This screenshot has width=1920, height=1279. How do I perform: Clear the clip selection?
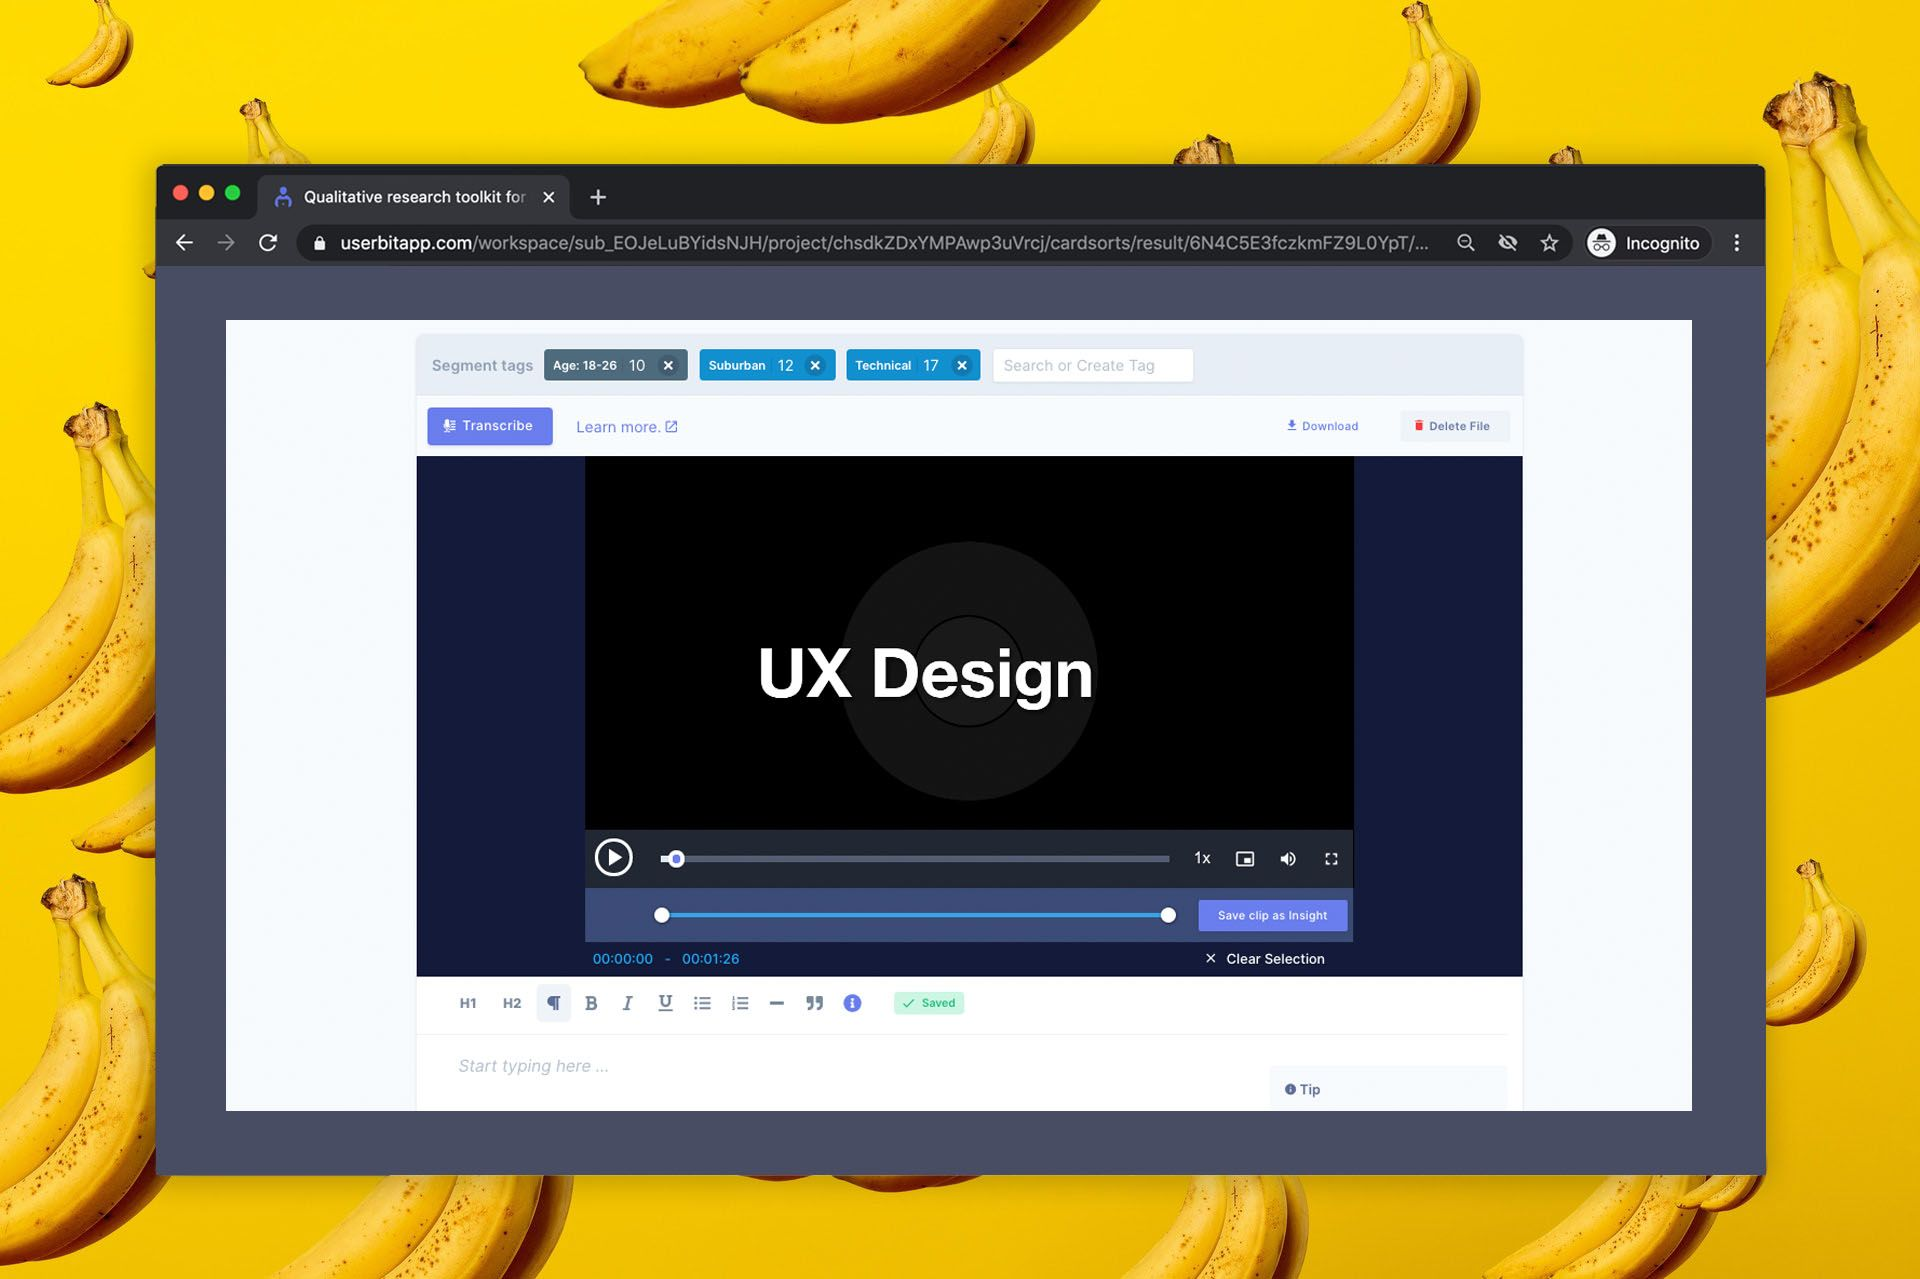(x=1265, y=959)
